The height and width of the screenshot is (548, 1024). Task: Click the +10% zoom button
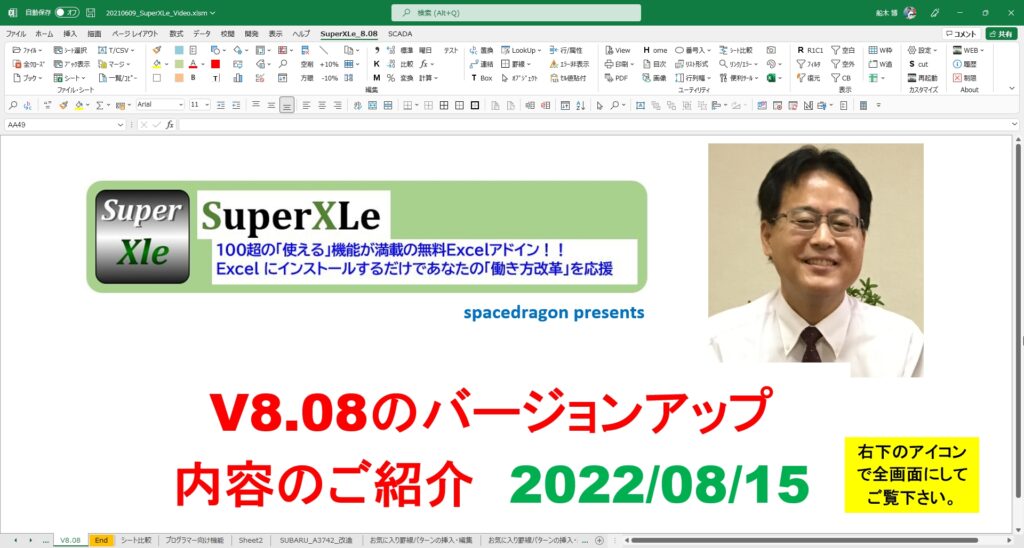(x=329, y=64)
